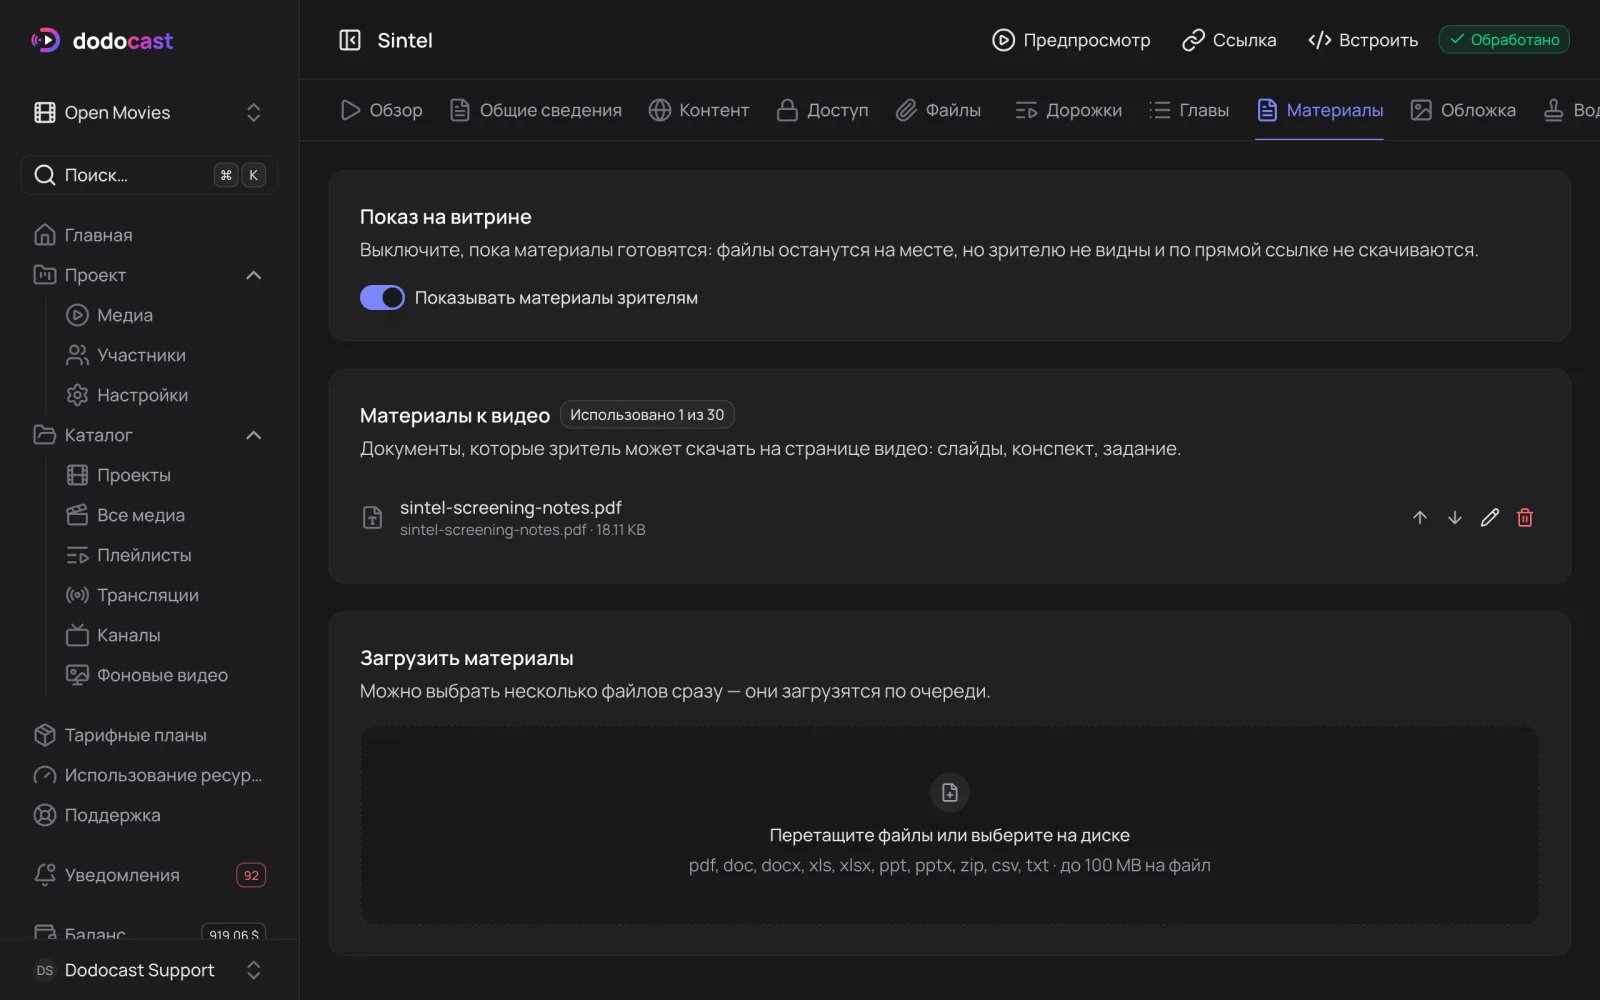This screenshot has height=1000, width=1600.
Task: Collapse the Каталог section chevron
Action: click(254, 435)
